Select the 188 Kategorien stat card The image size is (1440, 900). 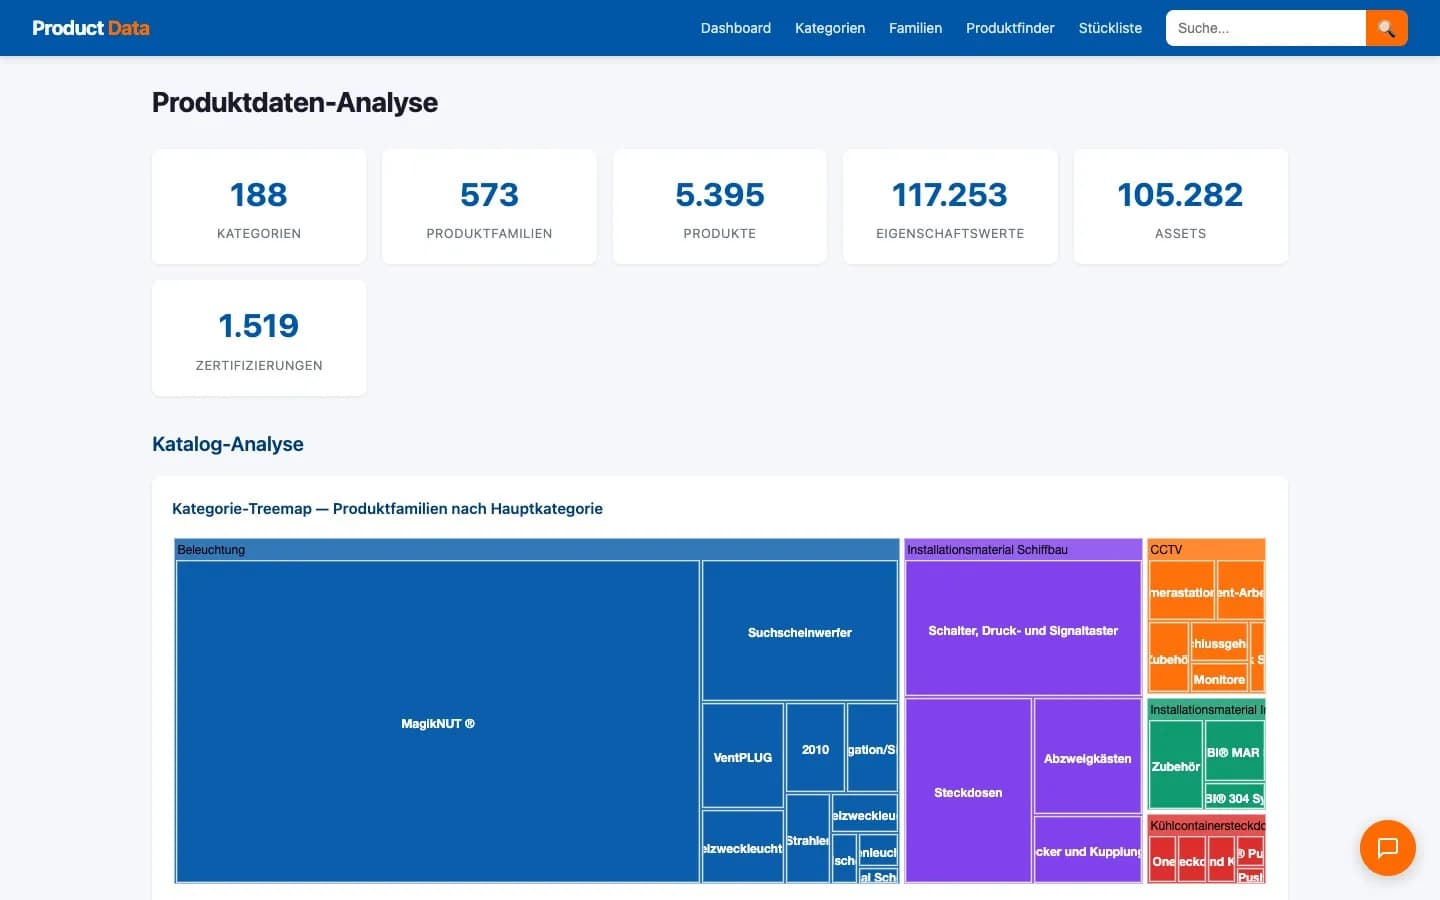click(x=258, y=206)
